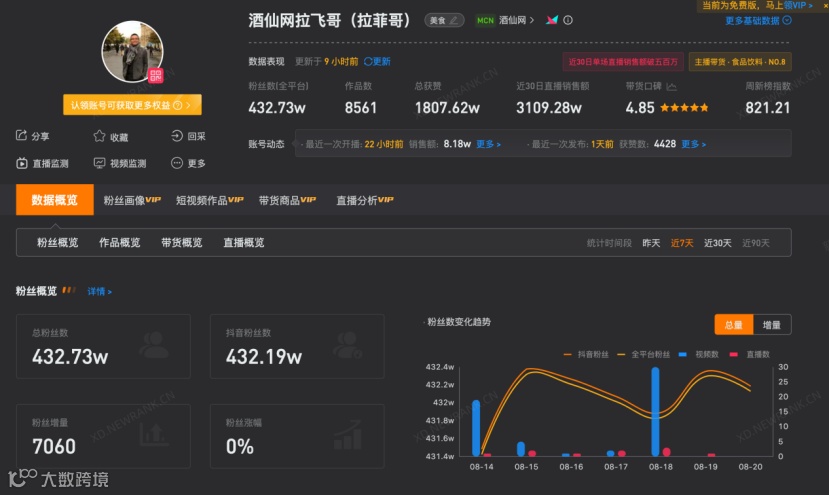Toggle 视频数 legend series
This screenshot has height=495, width=829.
pyautogui.click(x=698, y=354)
